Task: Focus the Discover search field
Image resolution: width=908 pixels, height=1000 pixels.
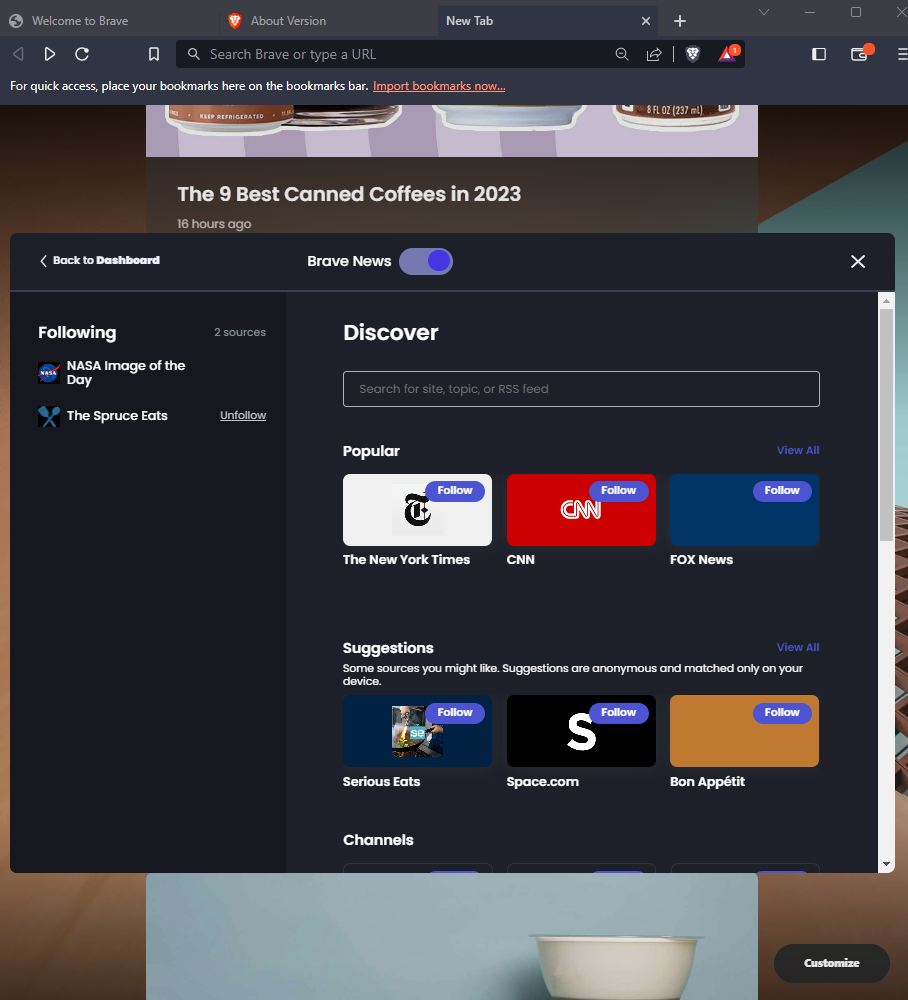Action: (x=581, y=389)
